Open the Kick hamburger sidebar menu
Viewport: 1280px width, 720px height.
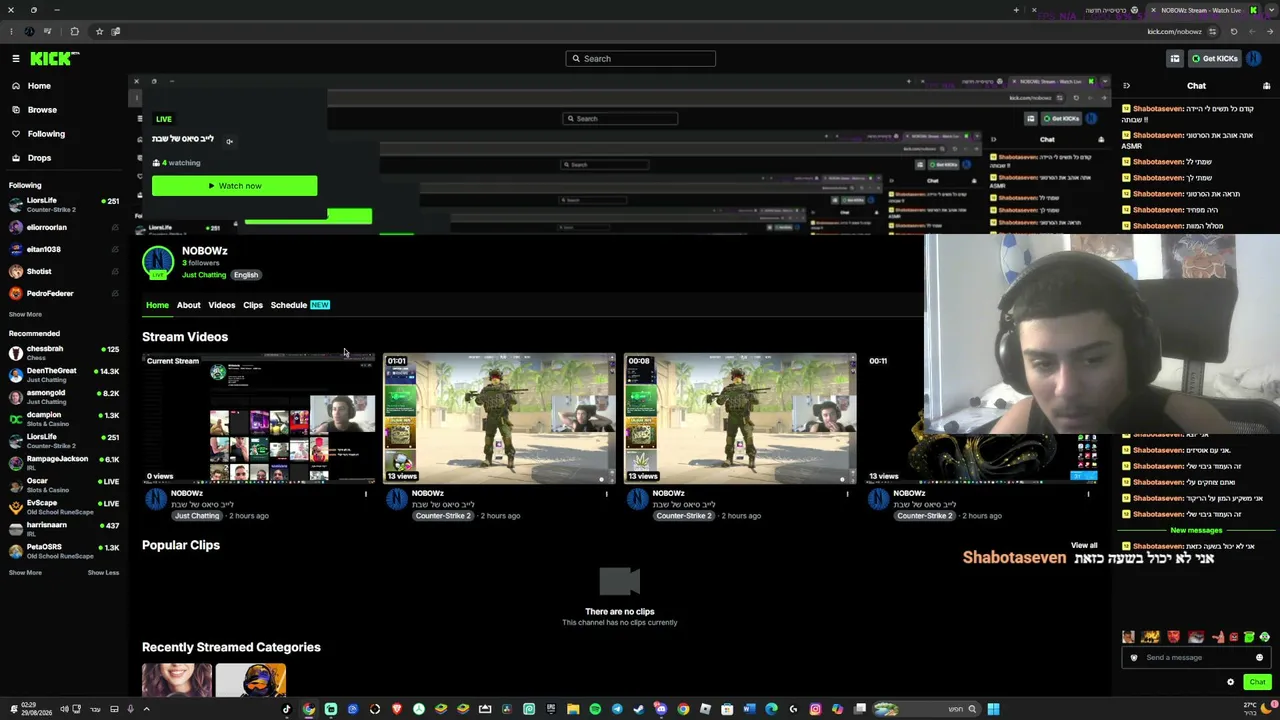tap(16, 58)
